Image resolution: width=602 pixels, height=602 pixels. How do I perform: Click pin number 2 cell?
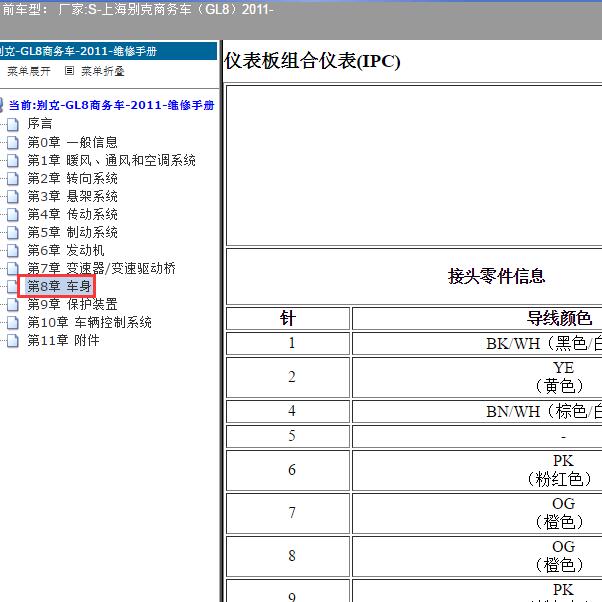click(x=288, y=377)
